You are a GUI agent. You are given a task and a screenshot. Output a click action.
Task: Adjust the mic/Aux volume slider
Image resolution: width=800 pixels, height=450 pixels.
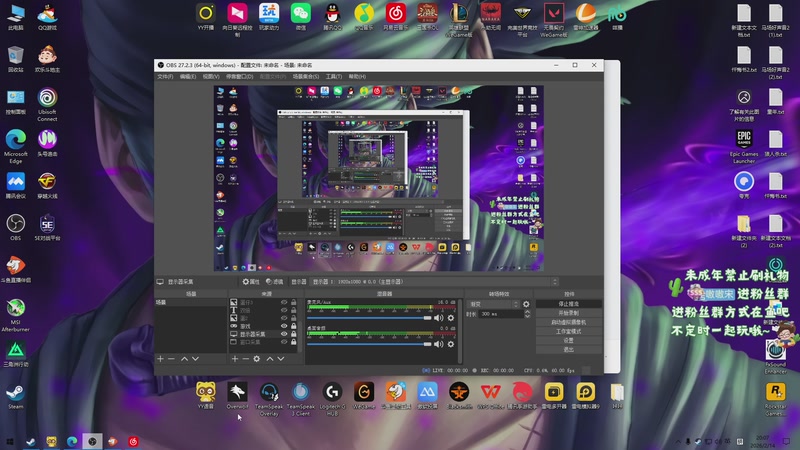pyautogui.click(x=369, y=318)
